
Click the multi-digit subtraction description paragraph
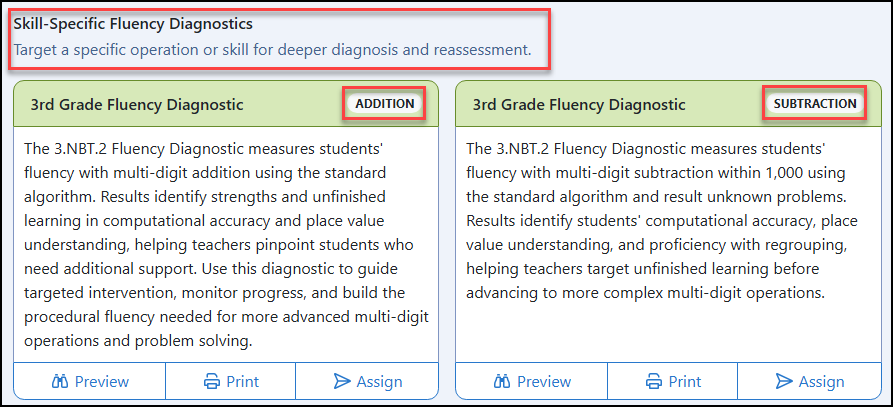662,221
